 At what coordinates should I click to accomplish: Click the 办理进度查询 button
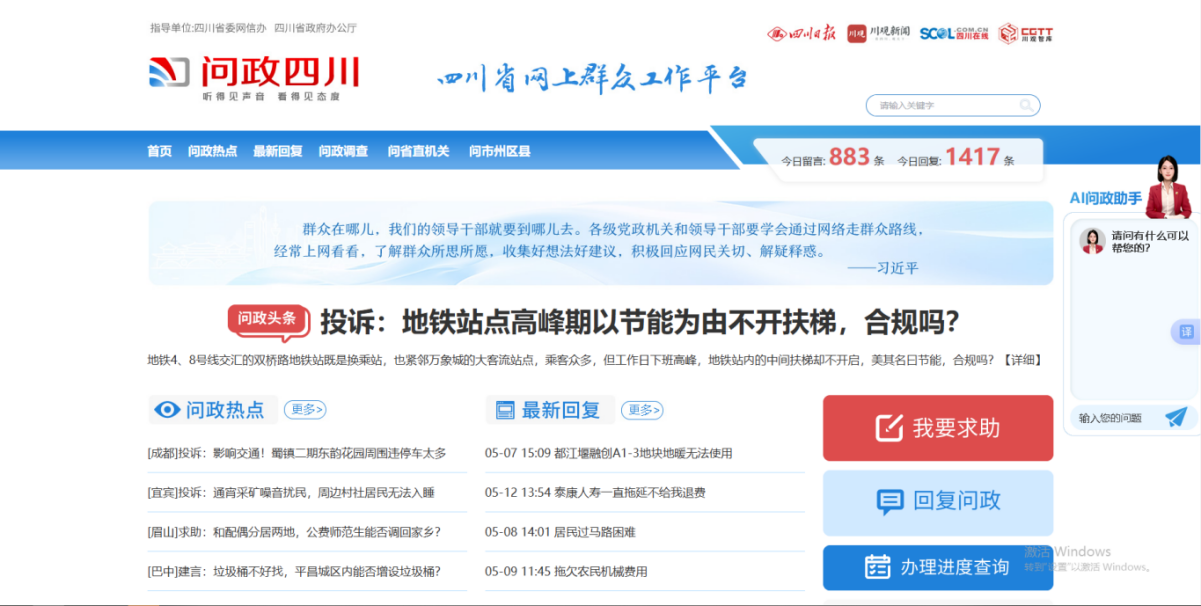click(937, 567)
